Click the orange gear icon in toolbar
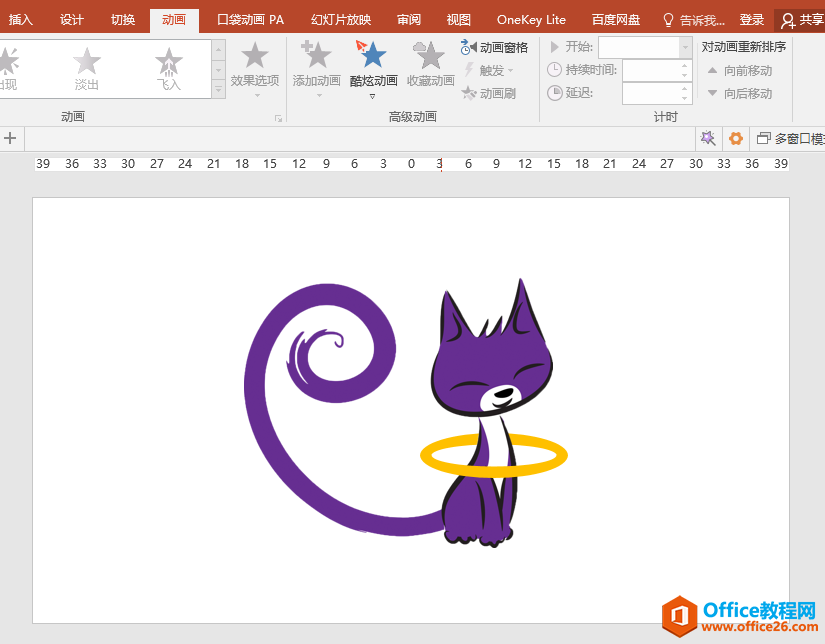825x644 pixels. 736,139
